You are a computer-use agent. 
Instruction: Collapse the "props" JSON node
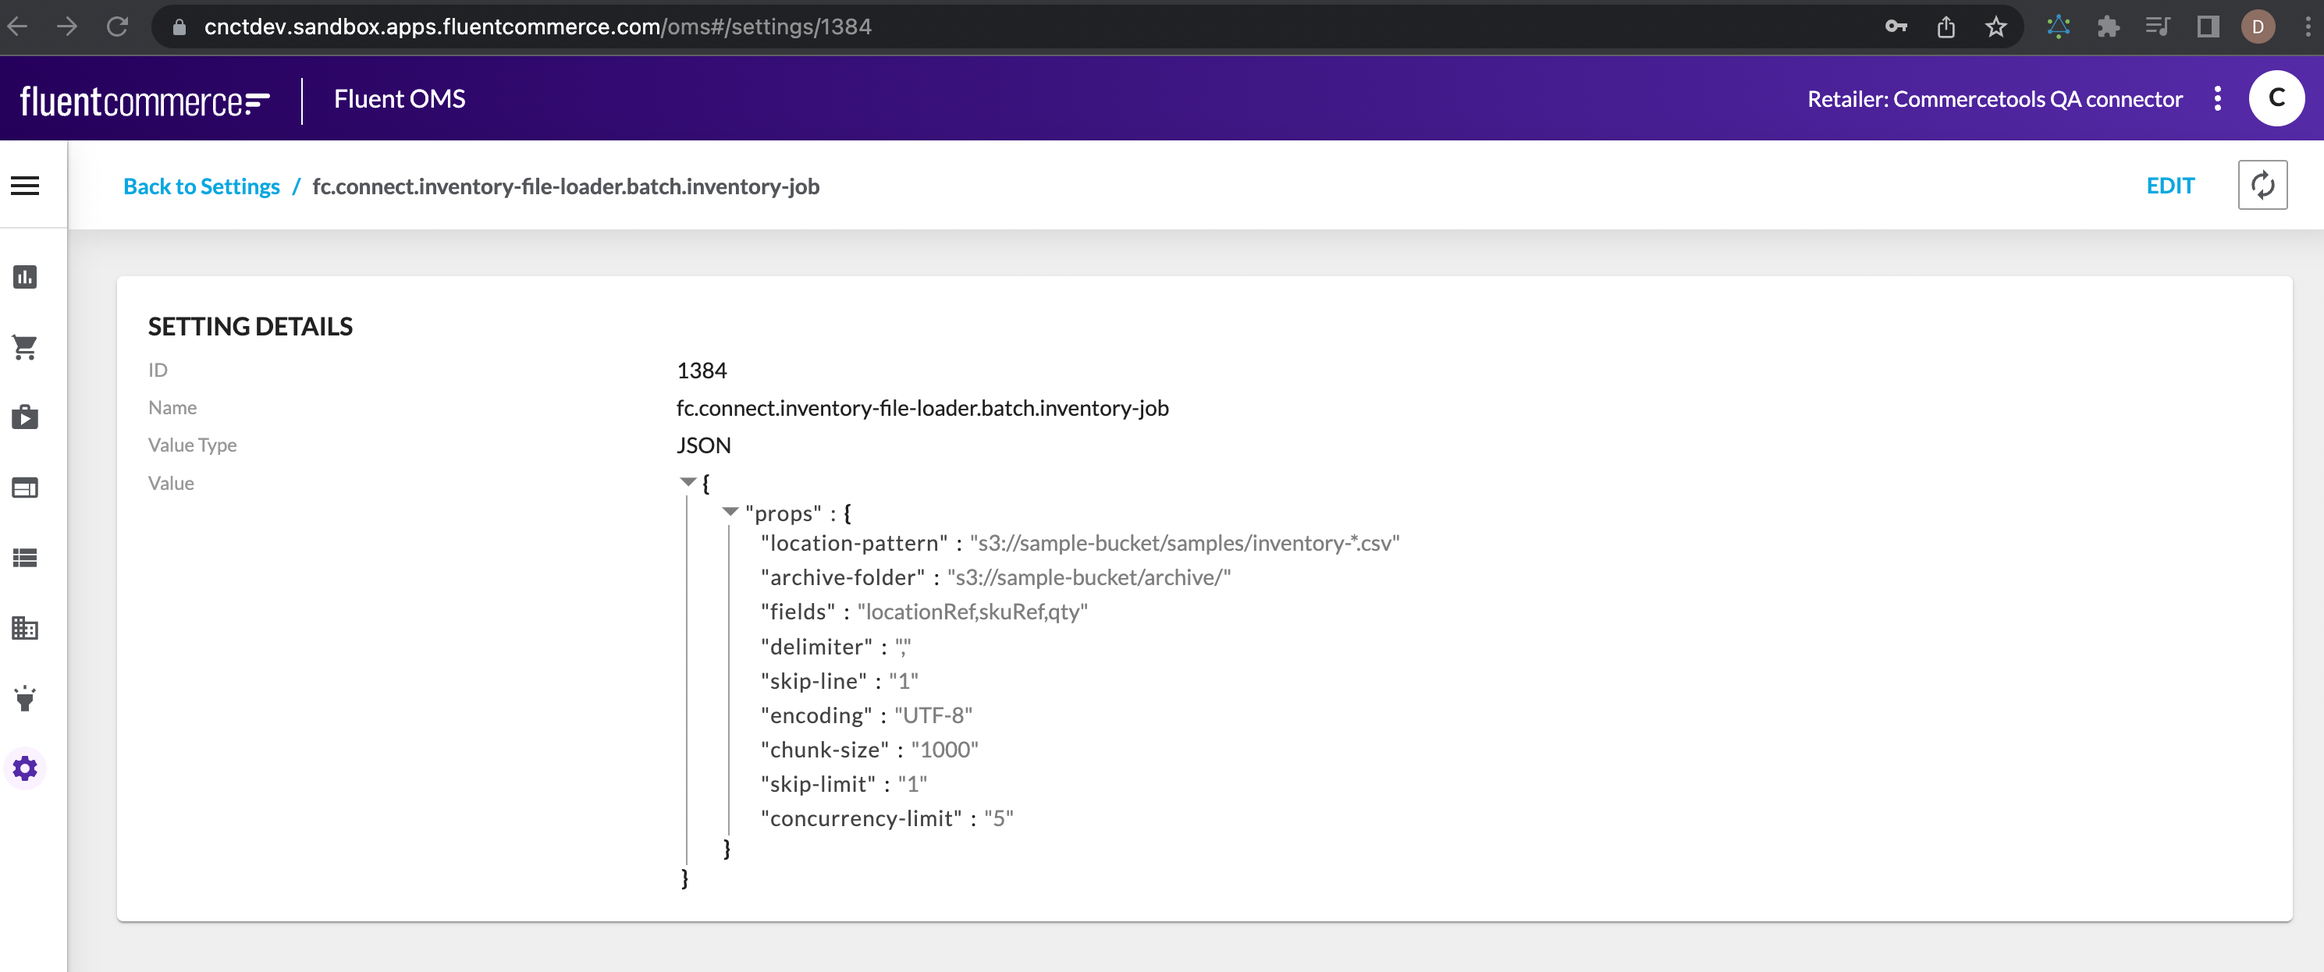coord(730,512)
